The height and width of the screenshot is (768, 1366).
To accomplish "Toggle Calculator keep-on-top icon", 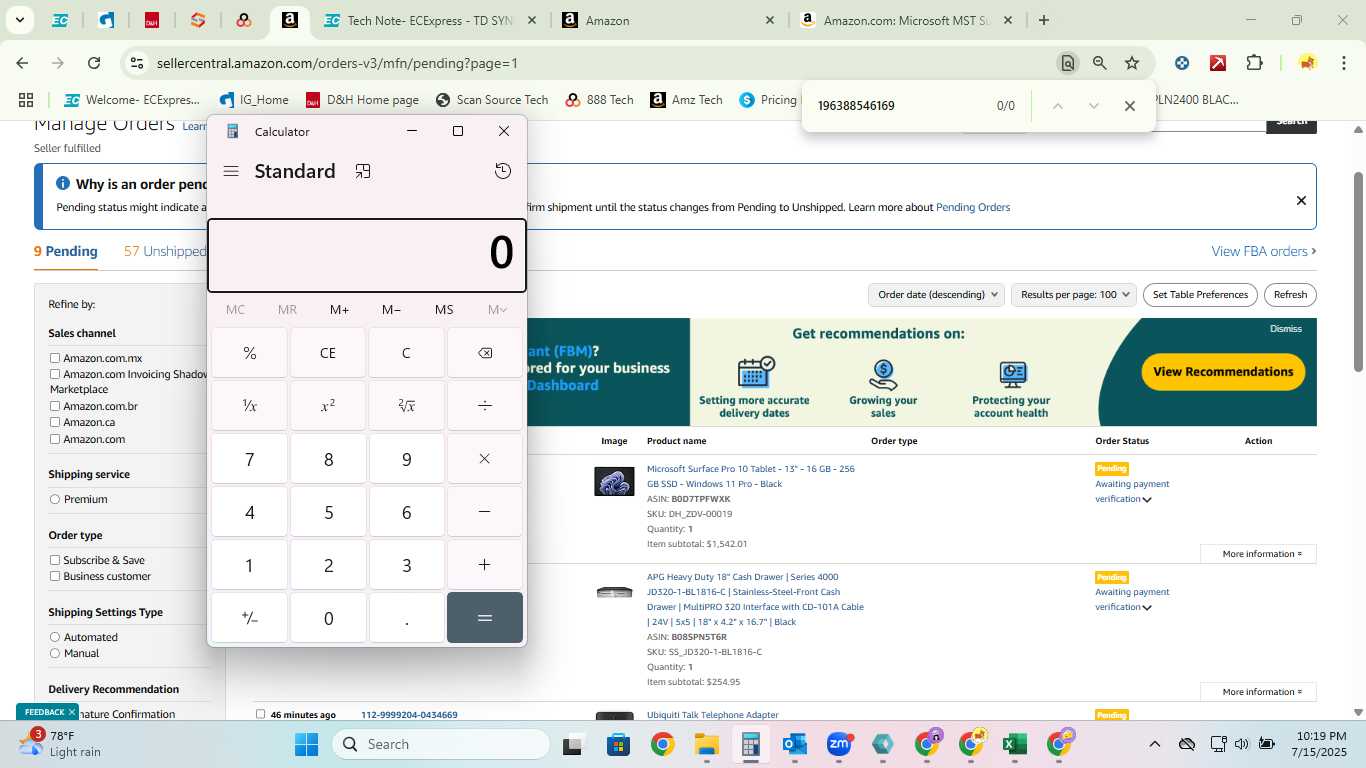I will pyautogui.click(x=363, y=171).
